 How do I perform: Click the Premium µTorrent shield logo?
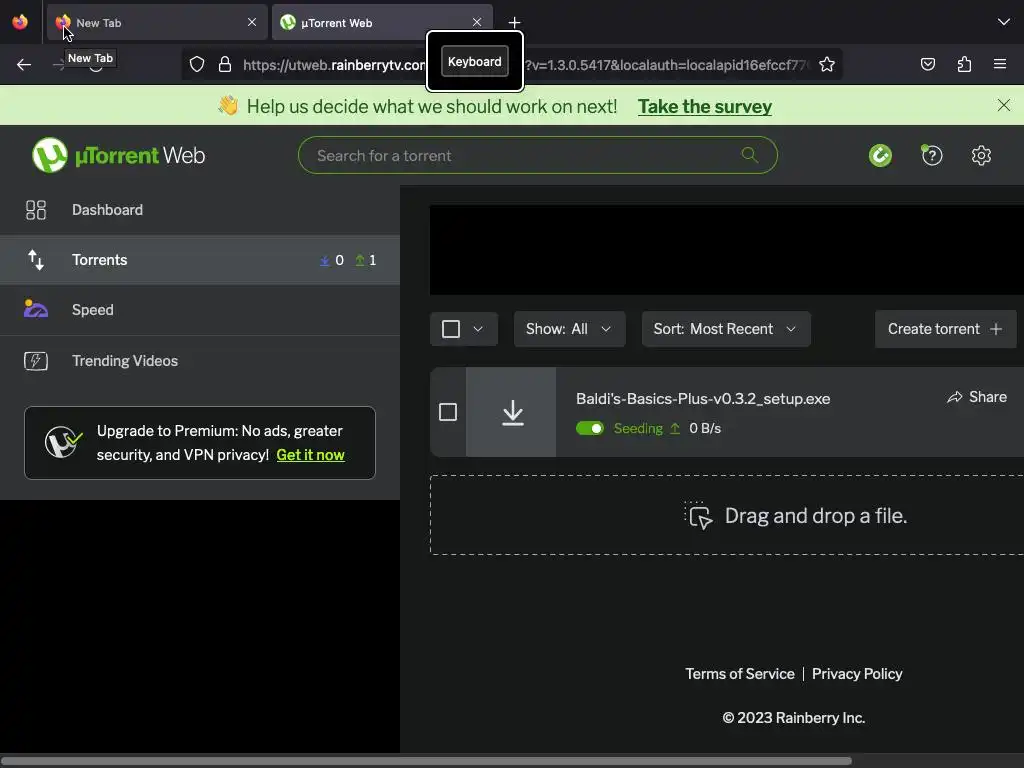click(63, 442)
